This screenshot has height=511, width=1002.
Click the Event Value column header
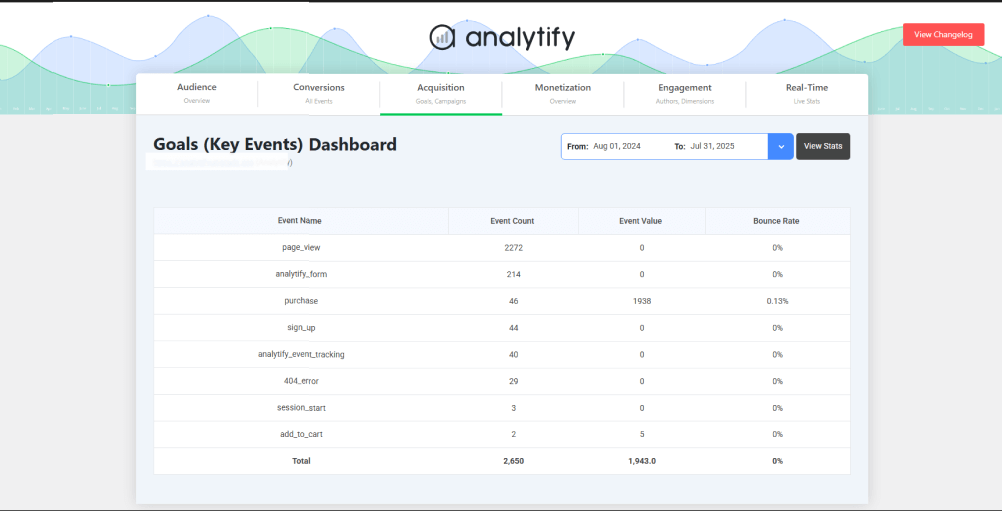pos(641,221)
